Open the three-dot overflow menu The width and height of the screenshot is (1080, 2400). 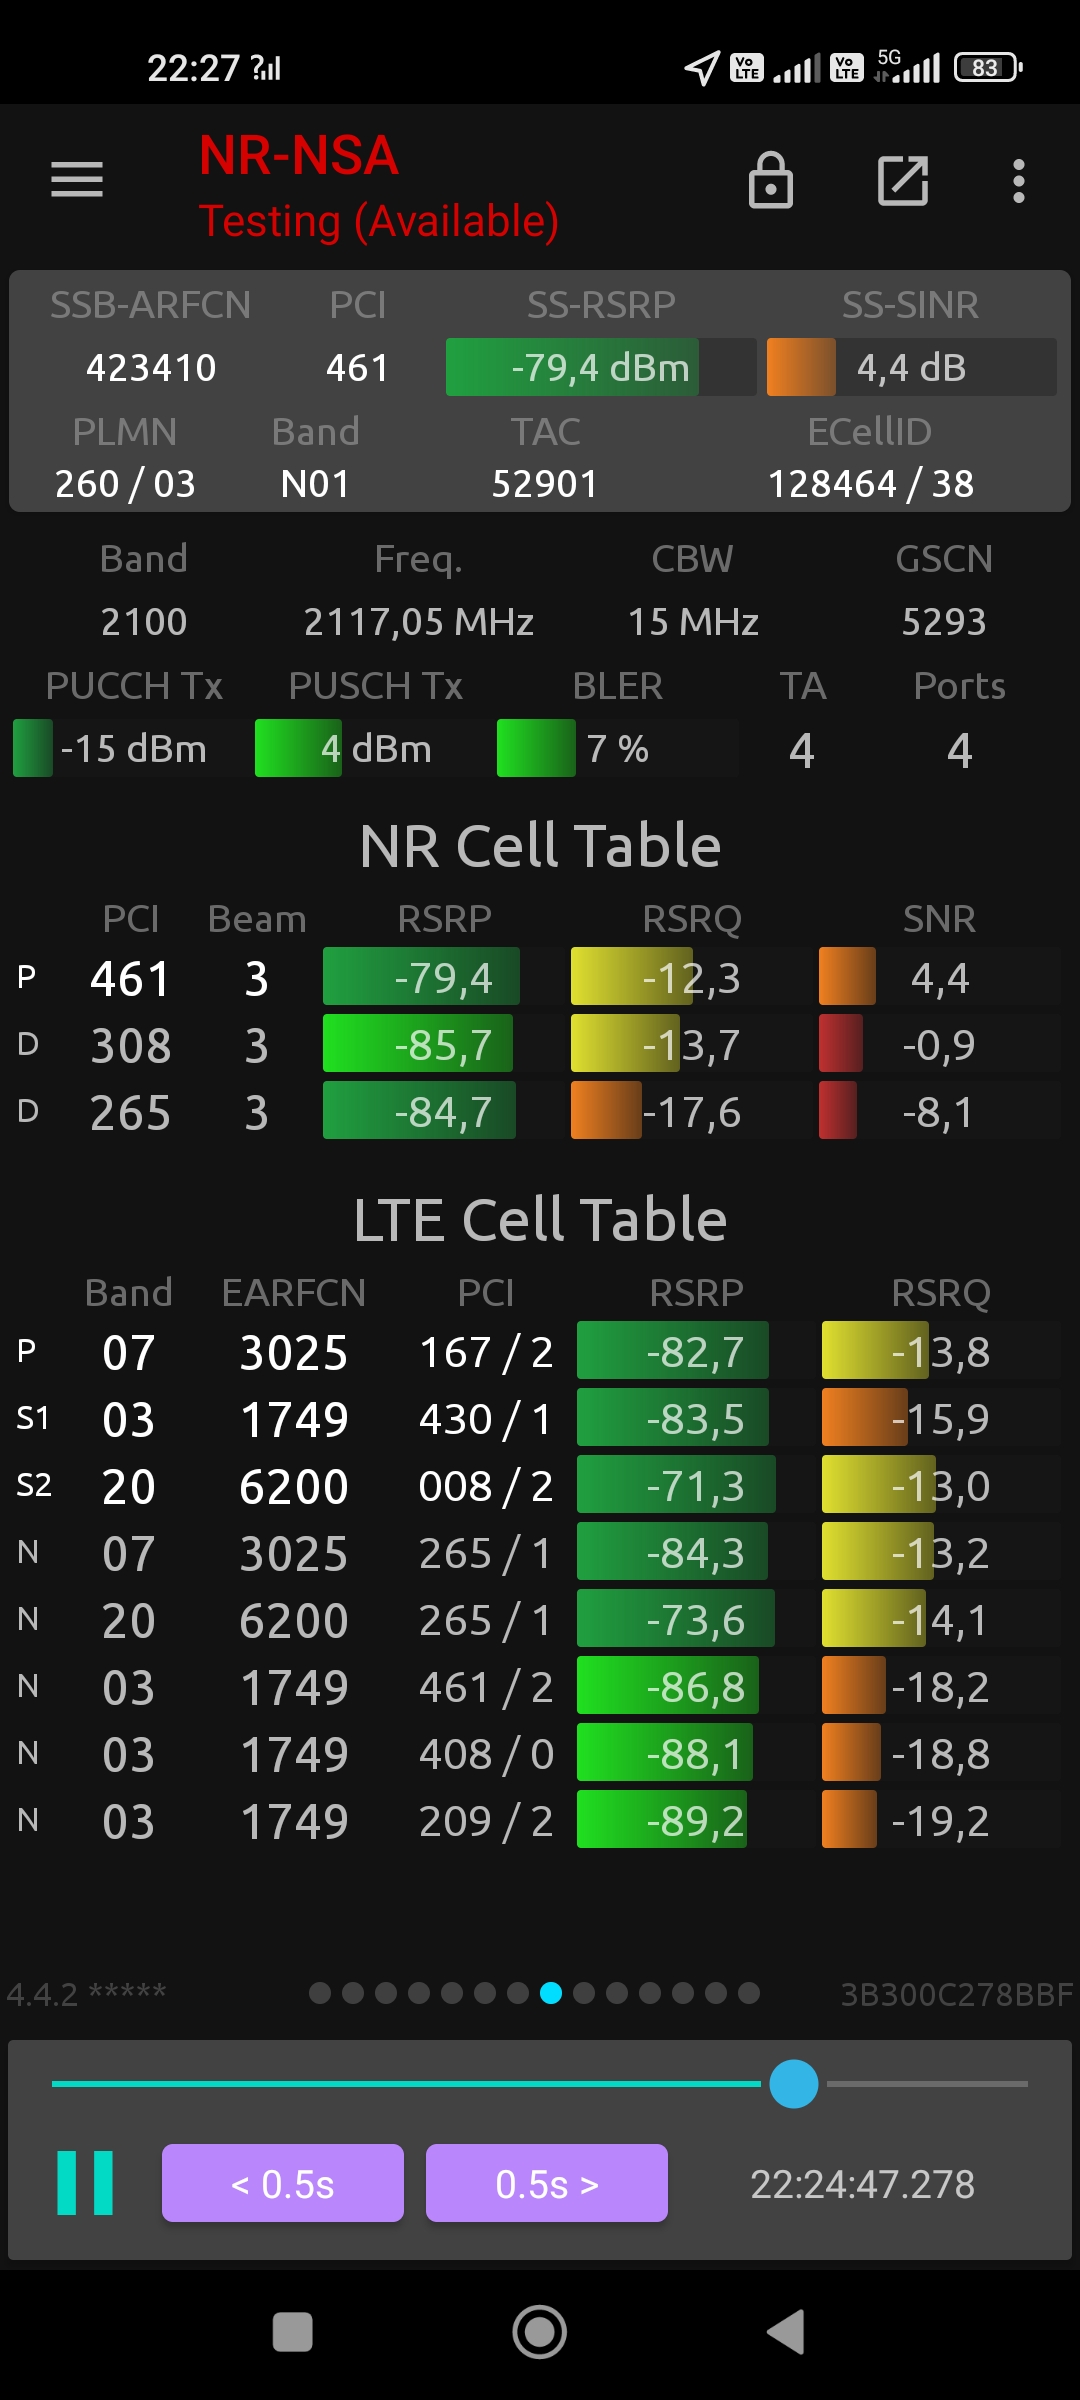click(x=1018, y=181)
